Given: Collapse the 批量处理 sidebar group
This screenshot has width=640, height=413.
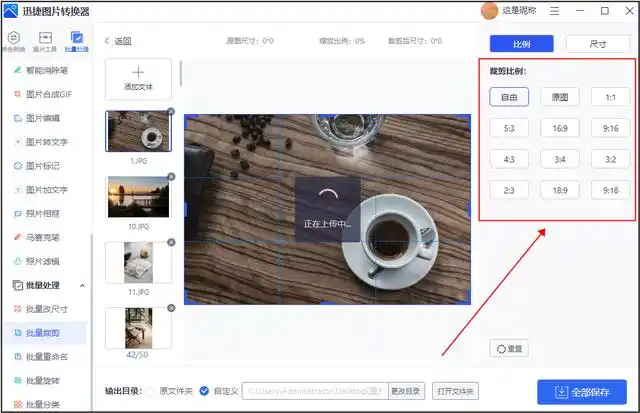Looking at the screenshot, I should [x=82, y=285].
